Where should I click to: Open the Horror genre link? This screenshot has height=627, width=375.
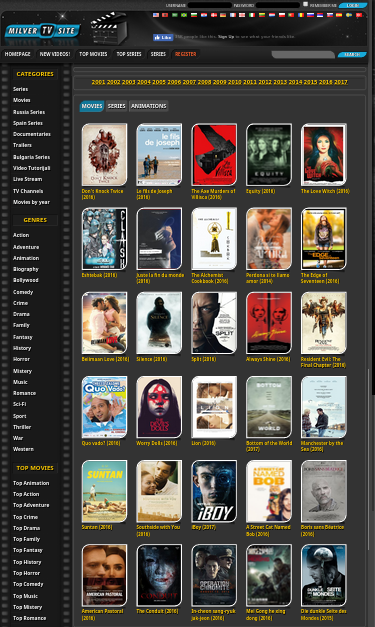pos(21,359)
